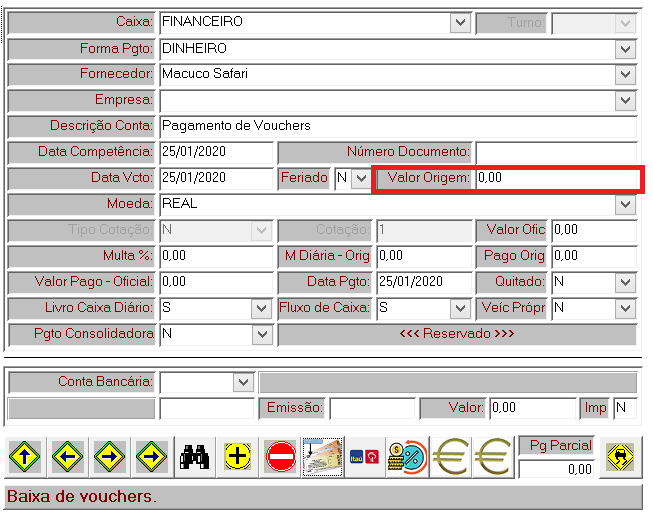Open the Pgto Consolidadora dropdown
Viewport: 653px width, 517px height.
[262, 334]
